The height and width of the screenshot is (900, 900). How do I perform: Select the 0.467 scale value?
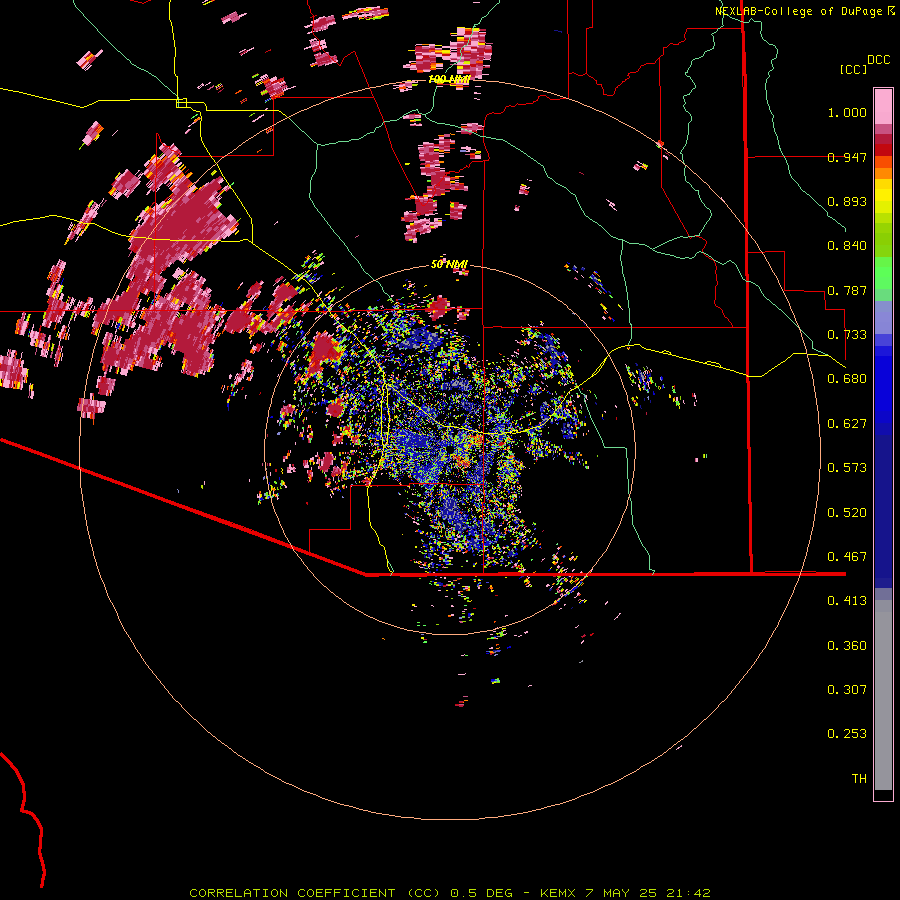(x=847, y=557)
